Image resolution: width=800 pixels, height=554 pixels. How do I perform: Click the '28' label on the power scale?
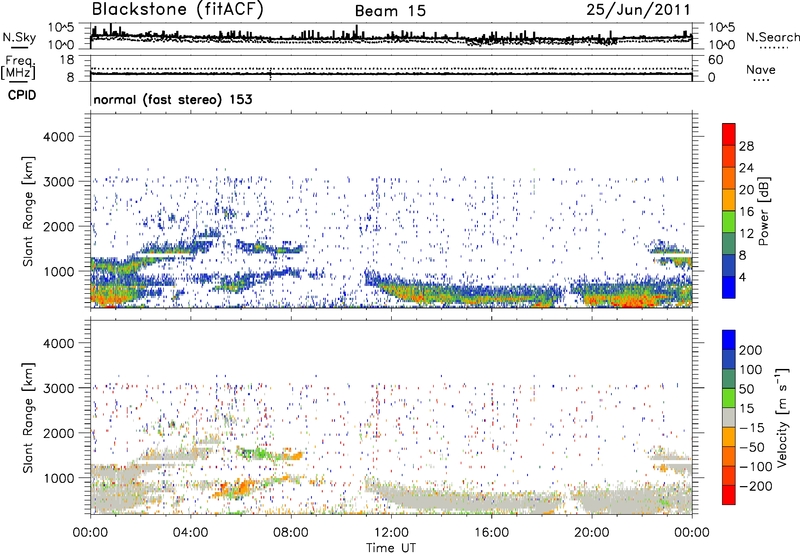(x=746, y=146)
